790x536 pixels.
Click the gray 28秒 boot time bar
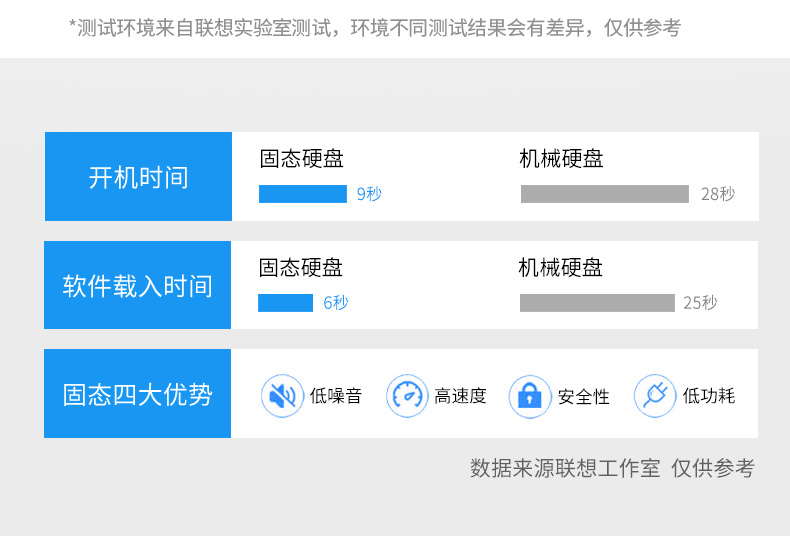pos(605,194)
